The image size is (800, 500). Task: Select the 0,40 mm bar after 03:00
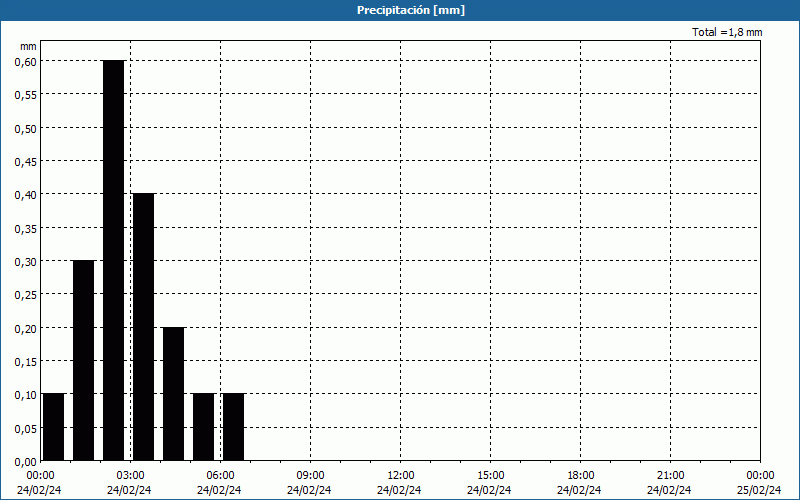coord(143,326)
